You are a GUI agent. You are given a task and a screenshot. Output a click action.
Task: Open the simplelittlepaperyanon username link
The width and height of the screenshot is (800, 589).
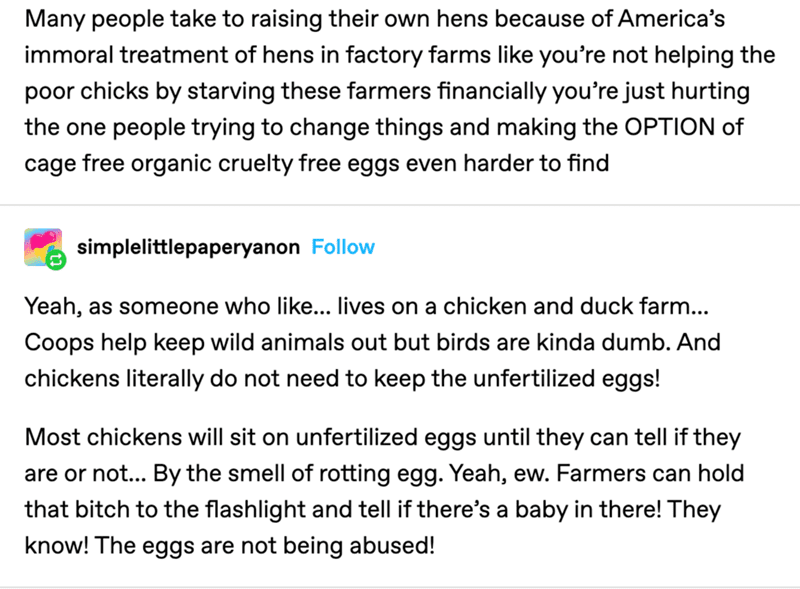[x=188, y=247]
